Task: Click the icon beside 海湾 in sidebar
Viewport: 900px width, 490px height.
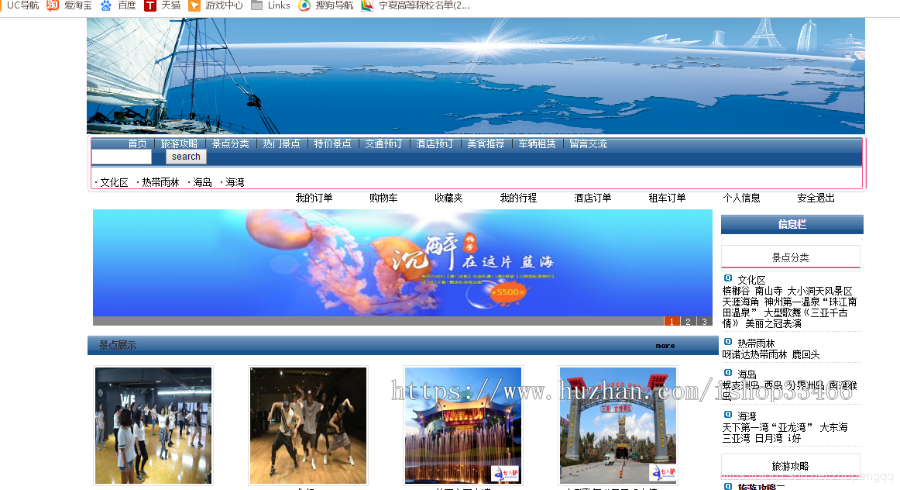Action: pos(728,415)
